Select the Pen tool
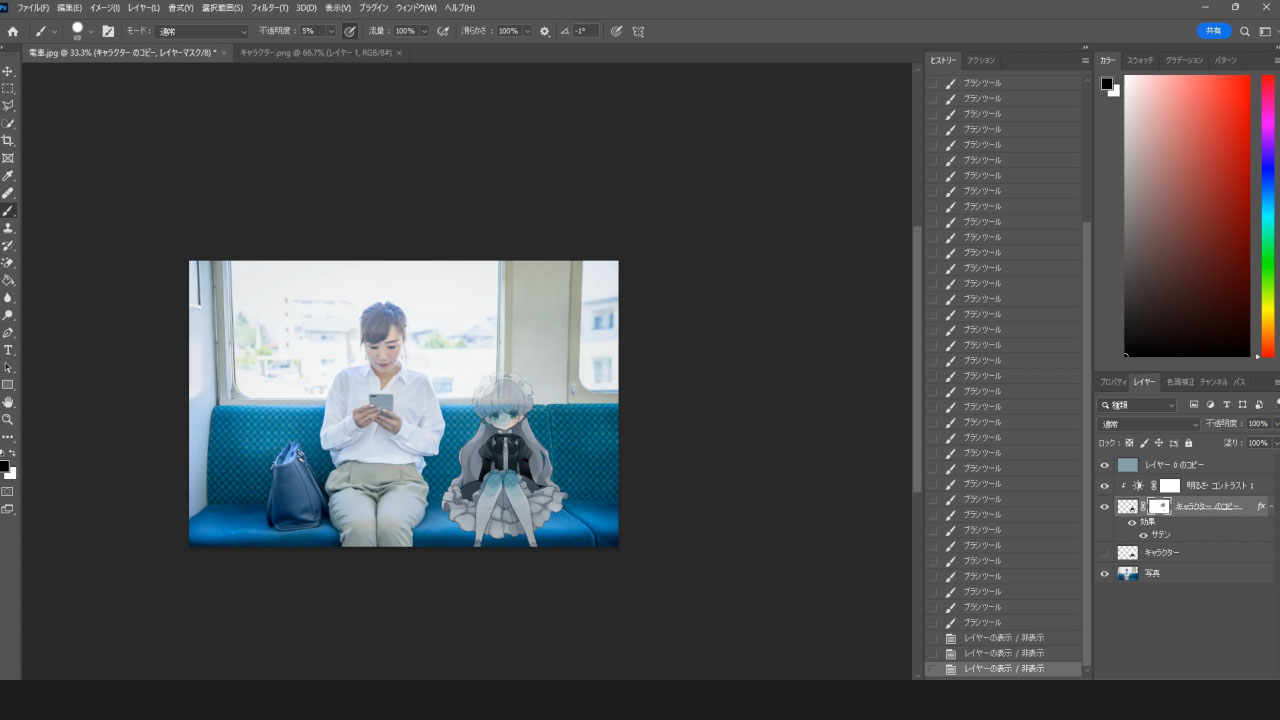This screenshot has width=1280, height=720. point(8,333)
